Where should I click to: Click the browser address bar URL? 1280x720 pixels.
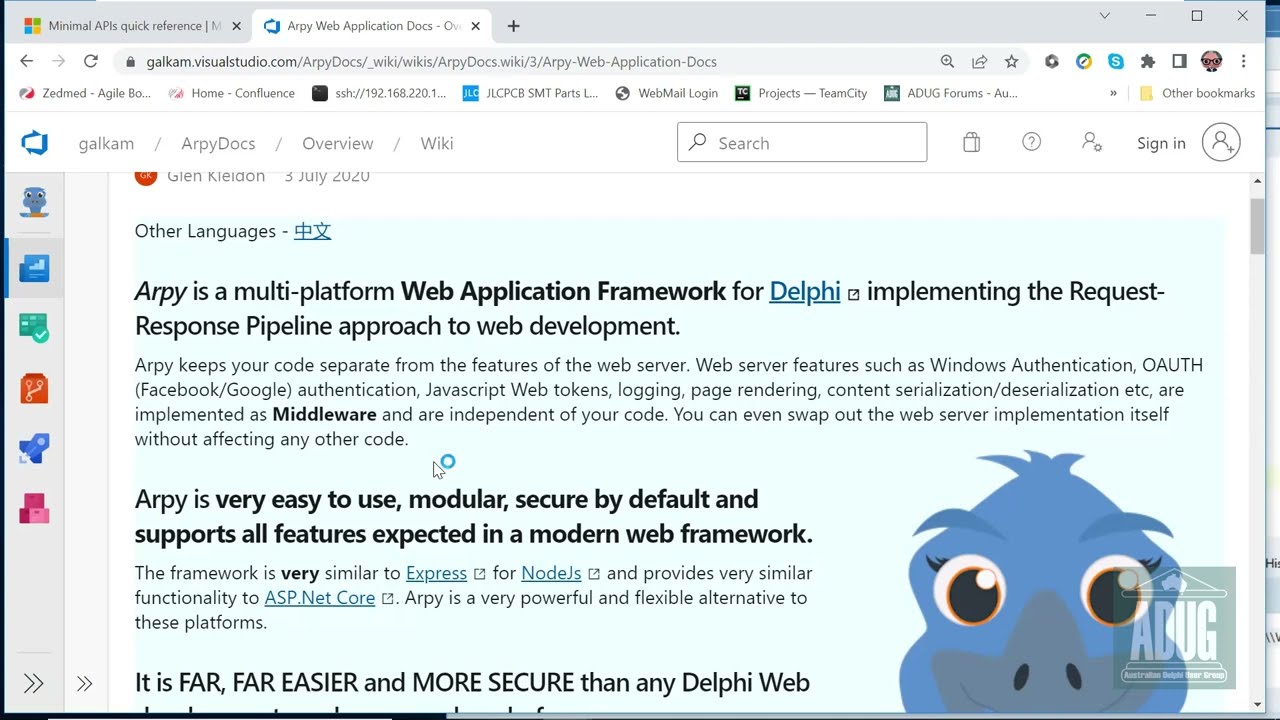431,61
